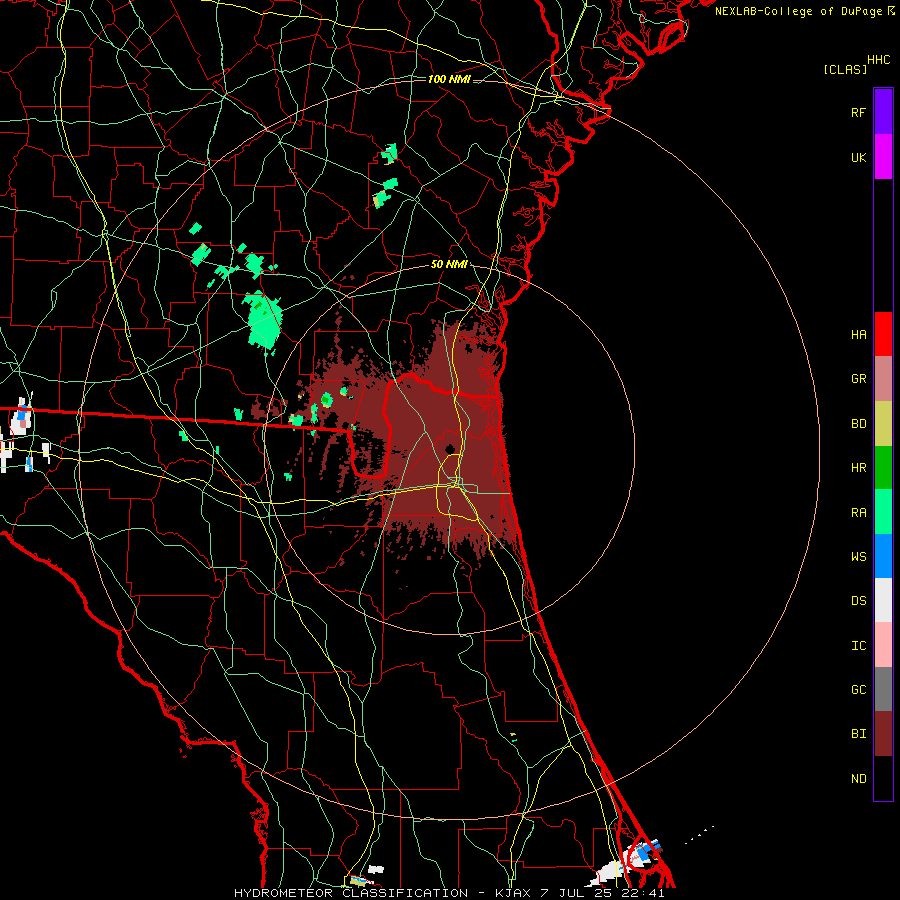Click the GC legend label
The width and height of the screenshot is (900, 900).
(858, 690)
